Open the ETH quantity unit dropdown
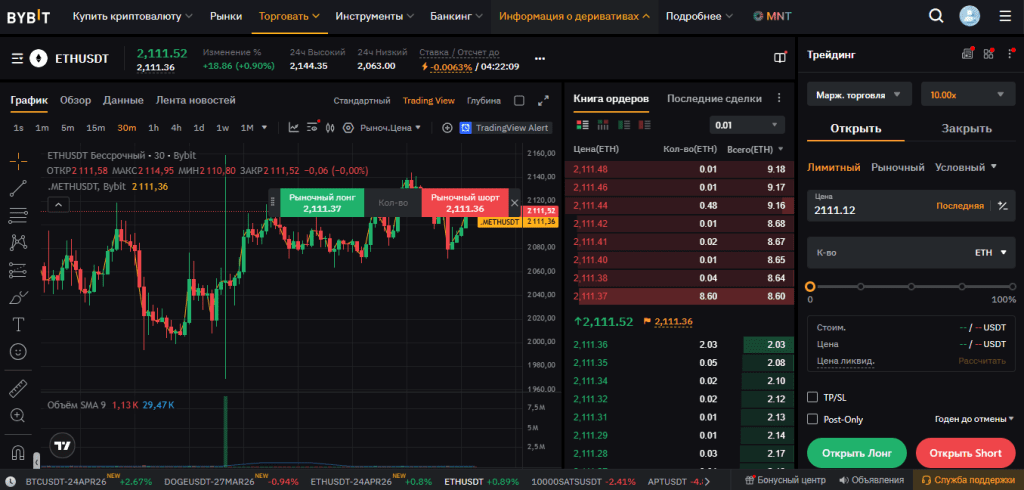The width and height of the screenshot is (1024, 490). 991,252
